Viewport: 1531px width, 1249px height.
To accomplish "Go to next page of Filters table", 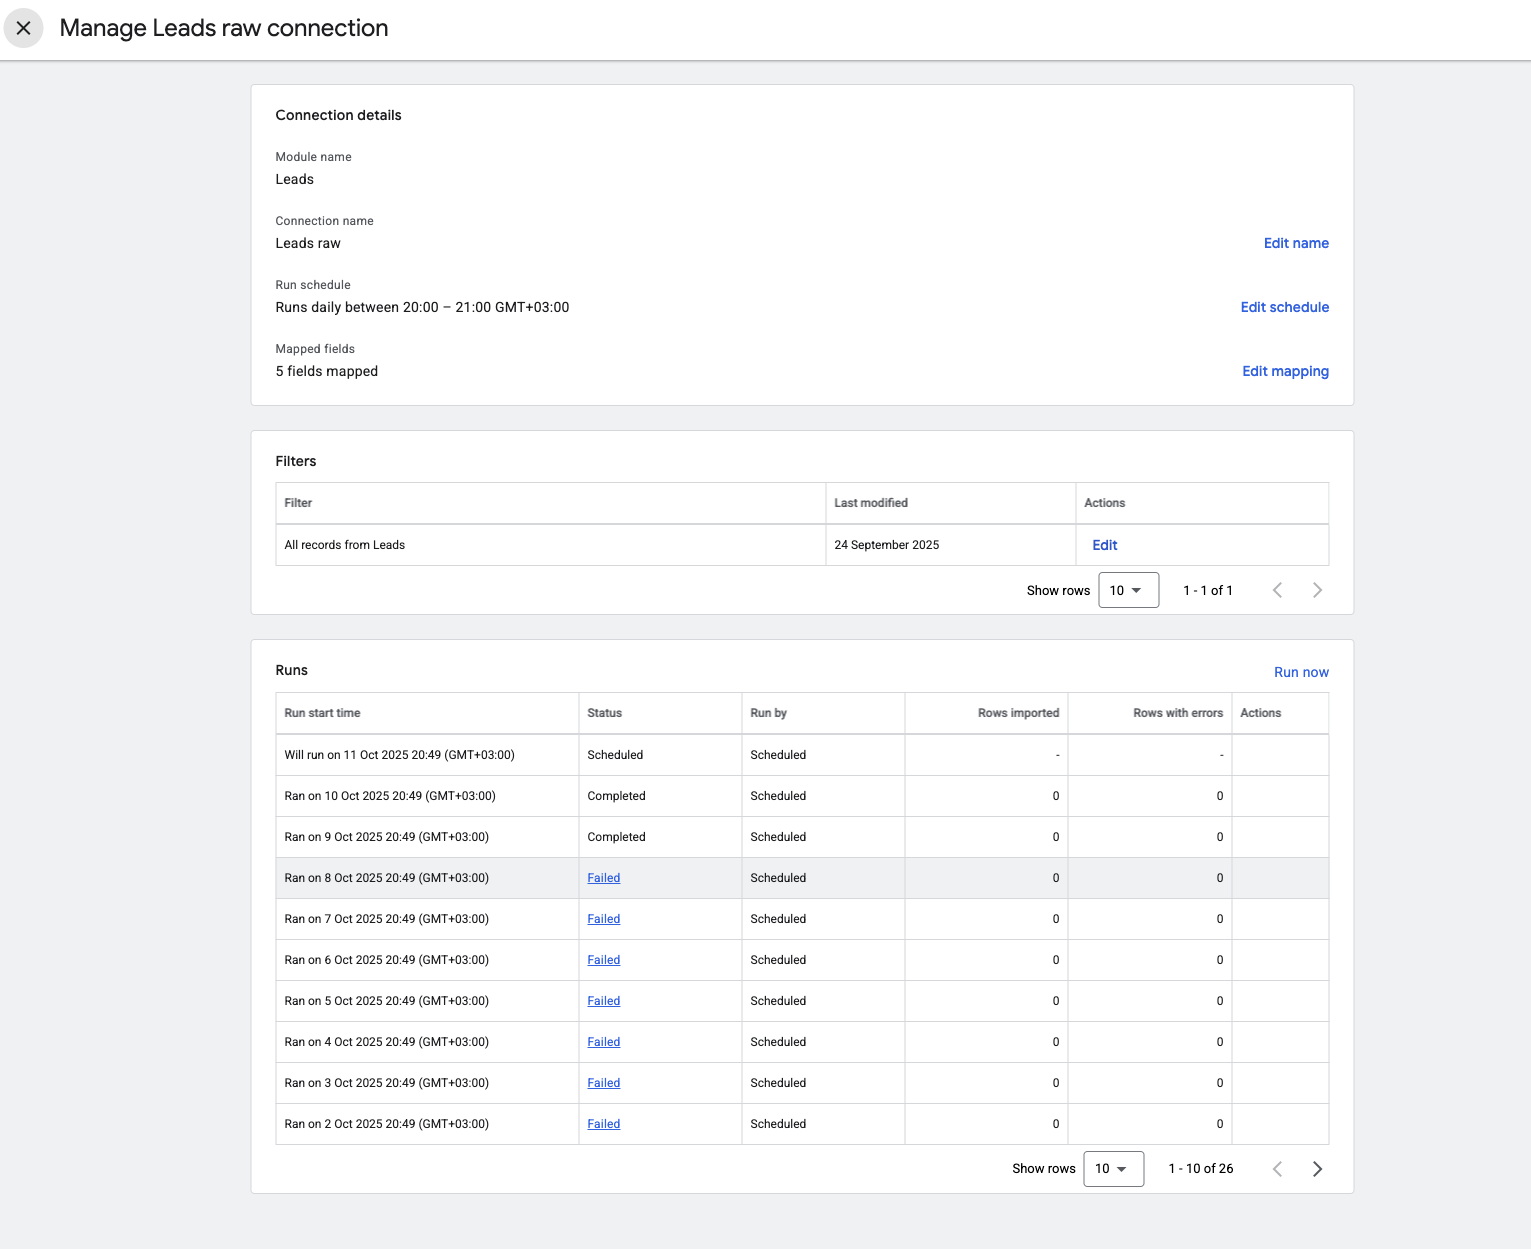I will point(1317,590).
